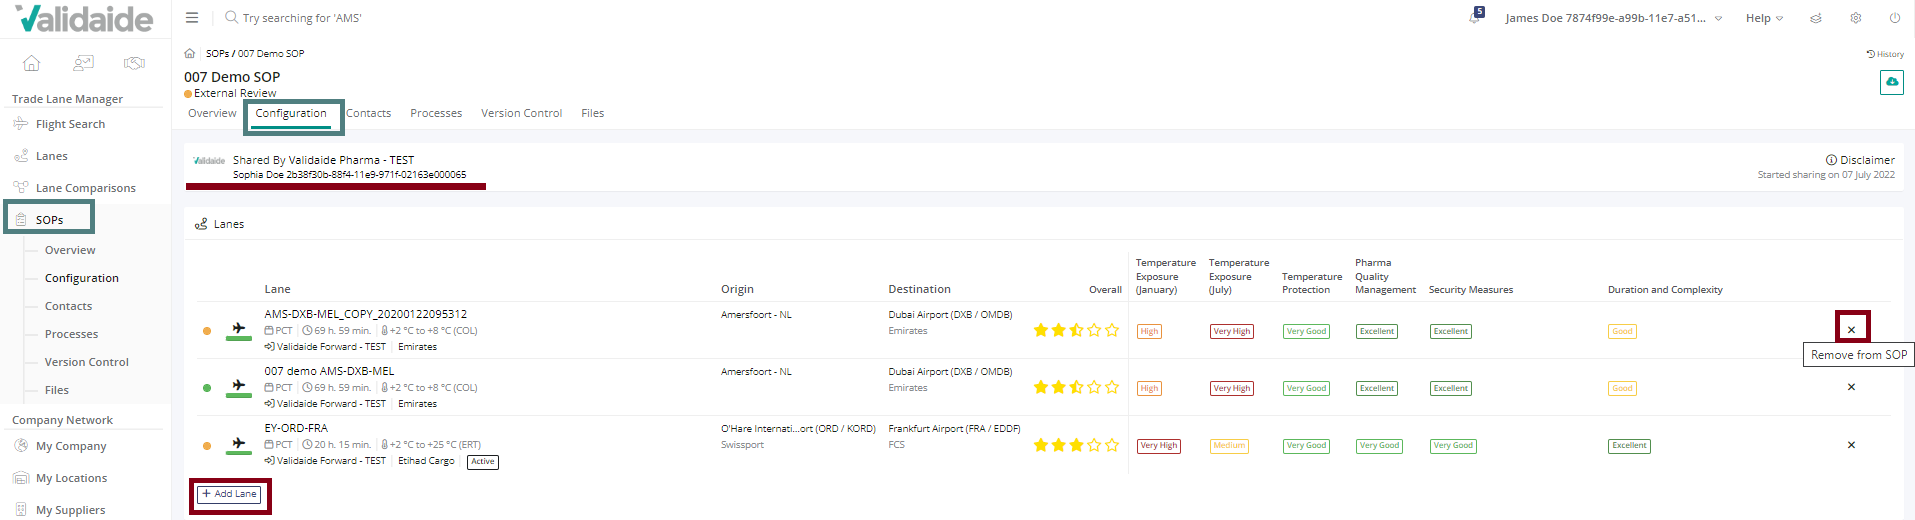1915x520 pixels.
Task: Click Security Measures column header
Action: point(1470,290)
